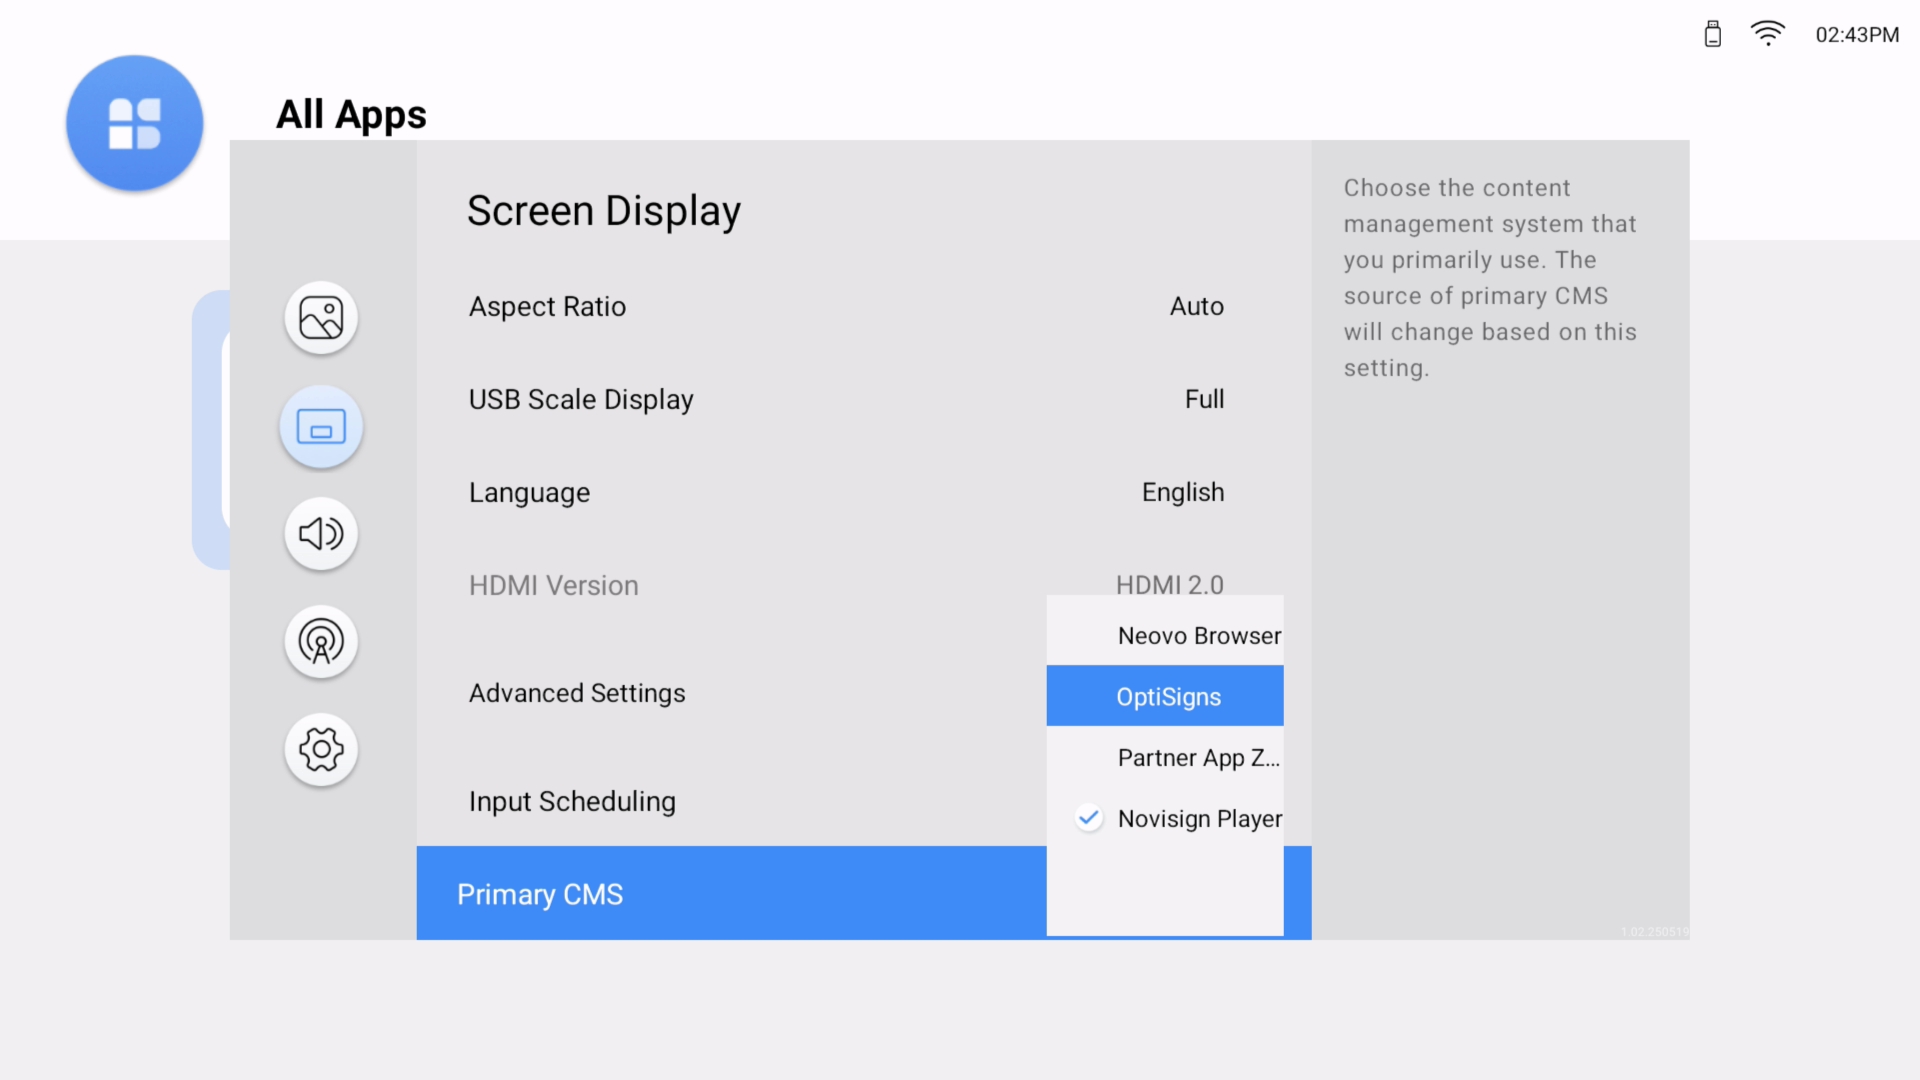Change USB Scale Display Full value
Image resolution: width=1920 pixels, height=1080 pixels.
1203,399
